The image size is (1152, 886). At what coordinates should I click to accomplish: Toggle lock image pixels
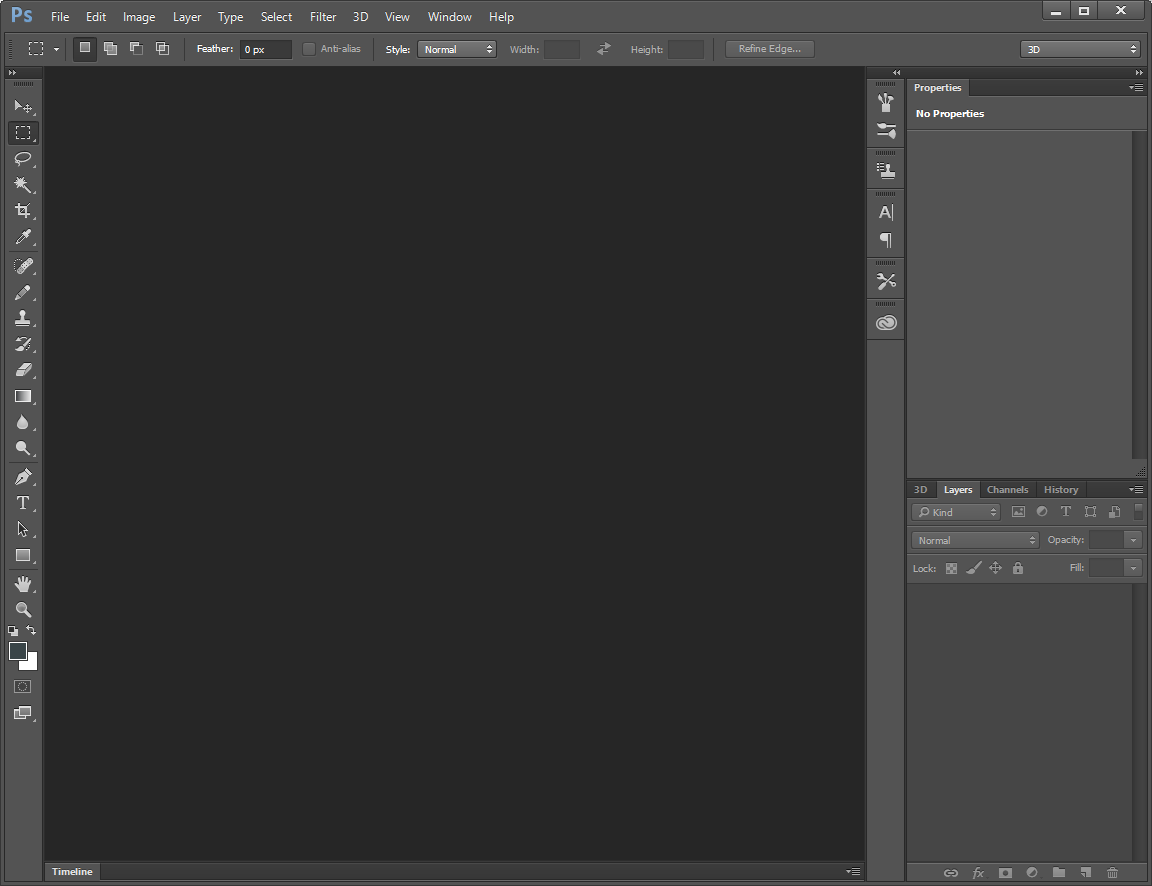[973, 568]
